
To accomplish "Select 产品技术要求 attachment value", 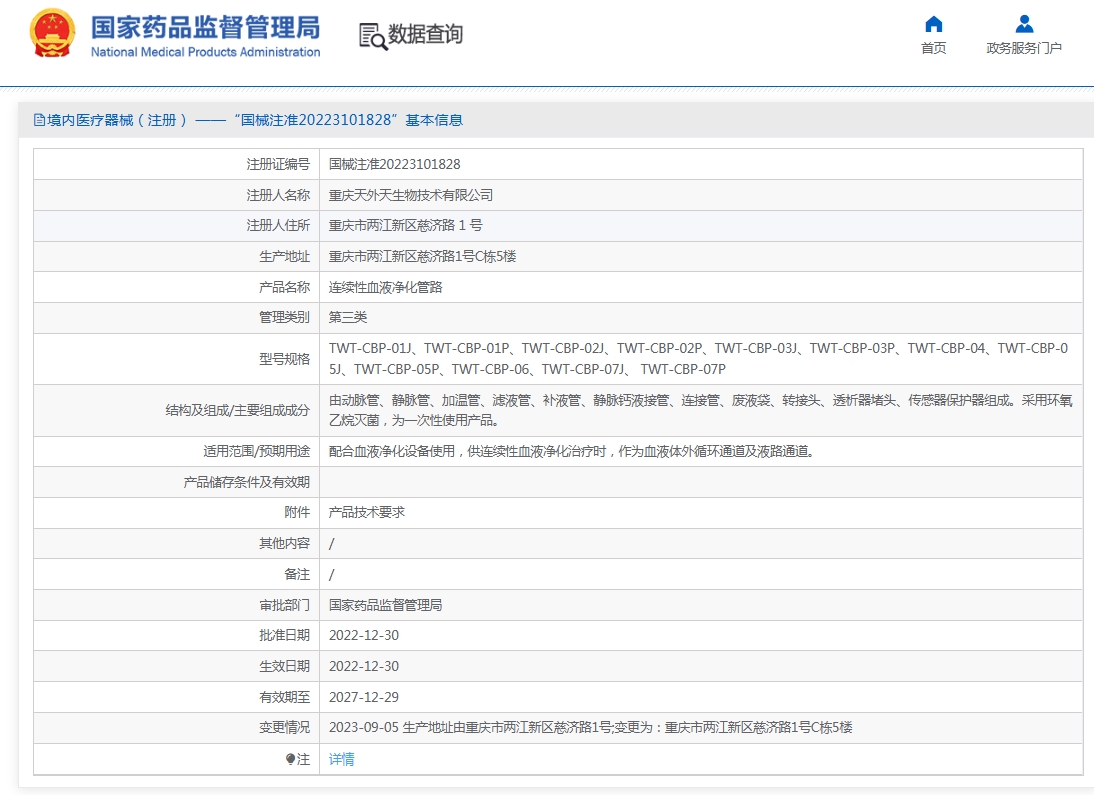I will (366, 512).
